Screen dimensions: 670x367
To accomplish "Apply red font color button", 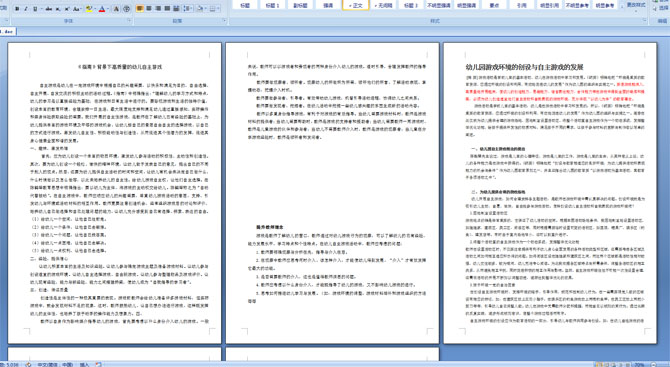I will click(x=102, y=9).
